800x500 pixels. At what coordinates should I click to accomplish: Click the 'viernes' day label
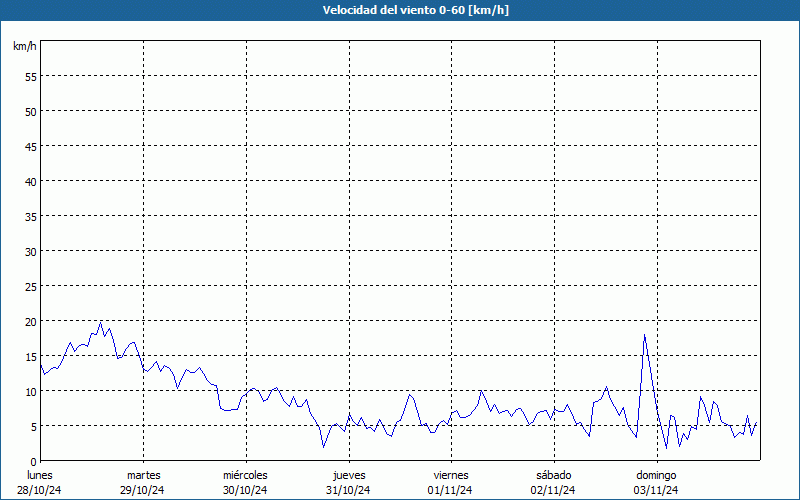point(451,475)
